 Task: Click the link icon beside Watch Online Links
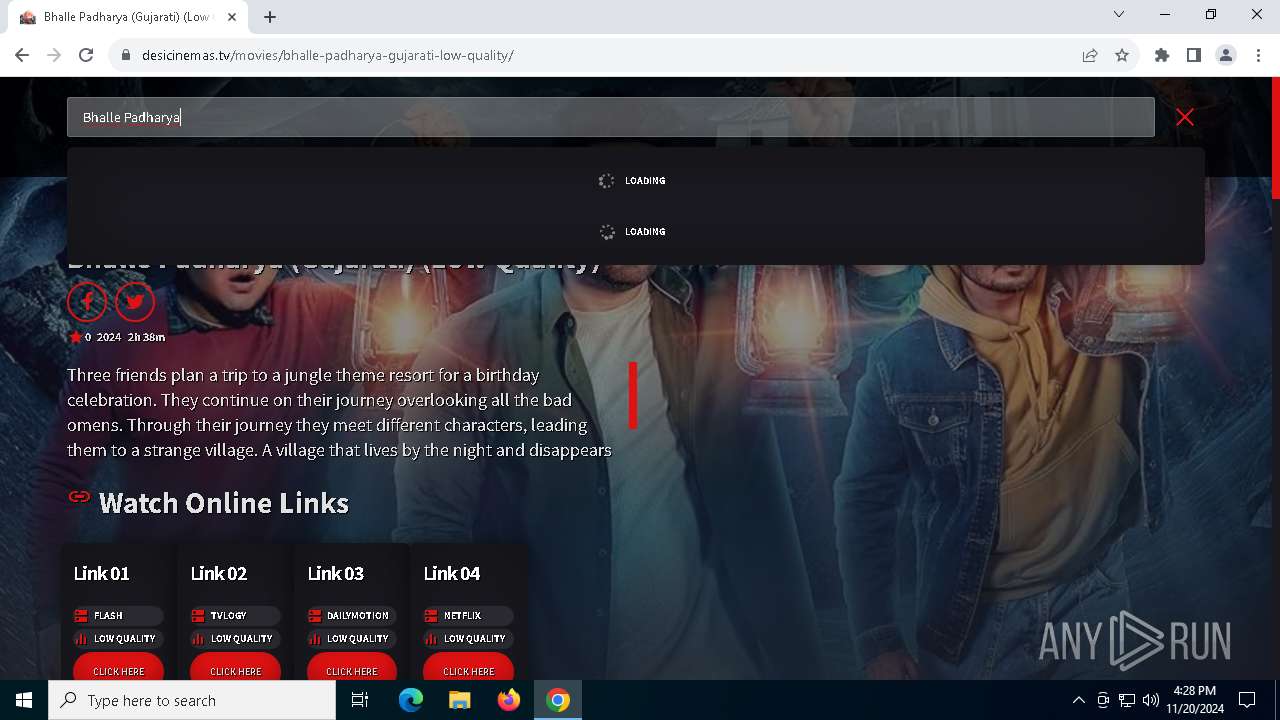[79, 496]
